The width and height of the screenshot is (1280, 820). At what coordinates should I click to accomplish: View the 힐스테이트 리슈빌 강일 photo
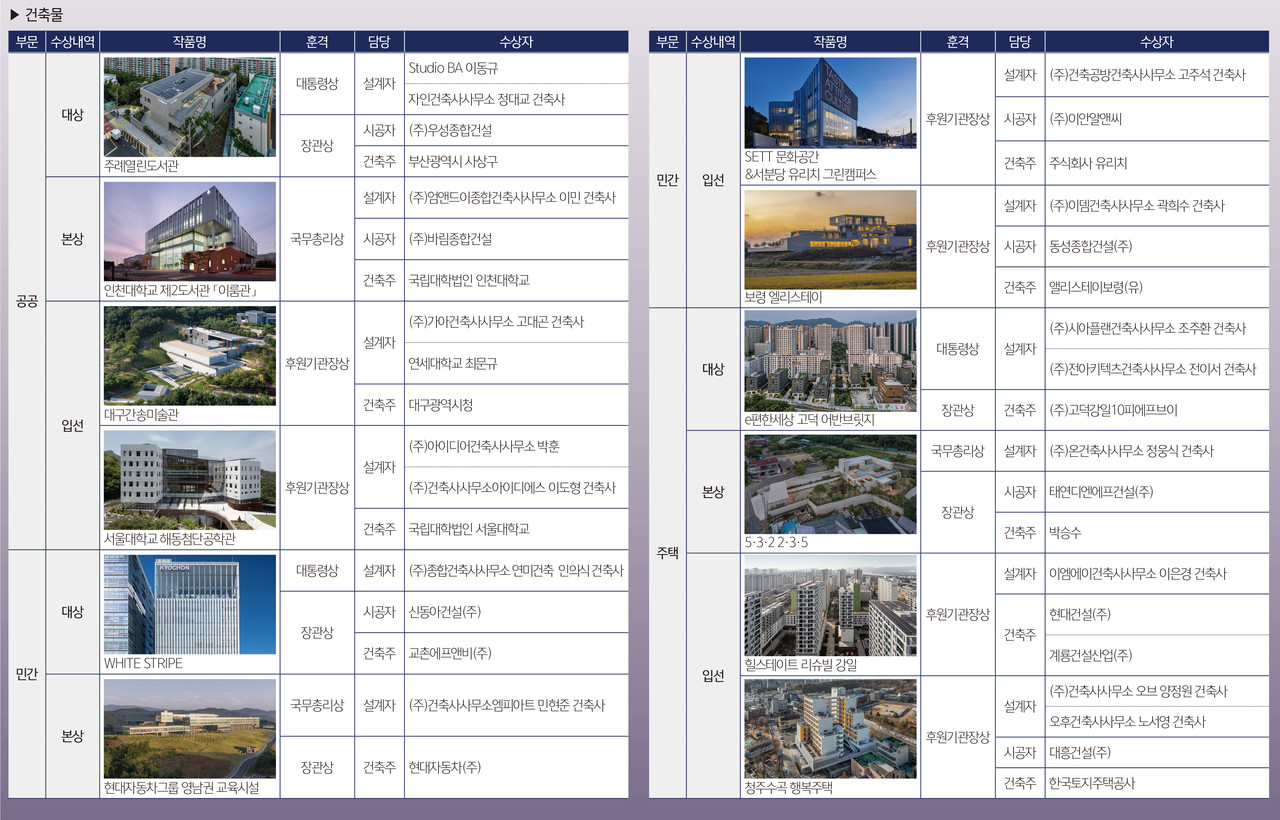[830, 606]
